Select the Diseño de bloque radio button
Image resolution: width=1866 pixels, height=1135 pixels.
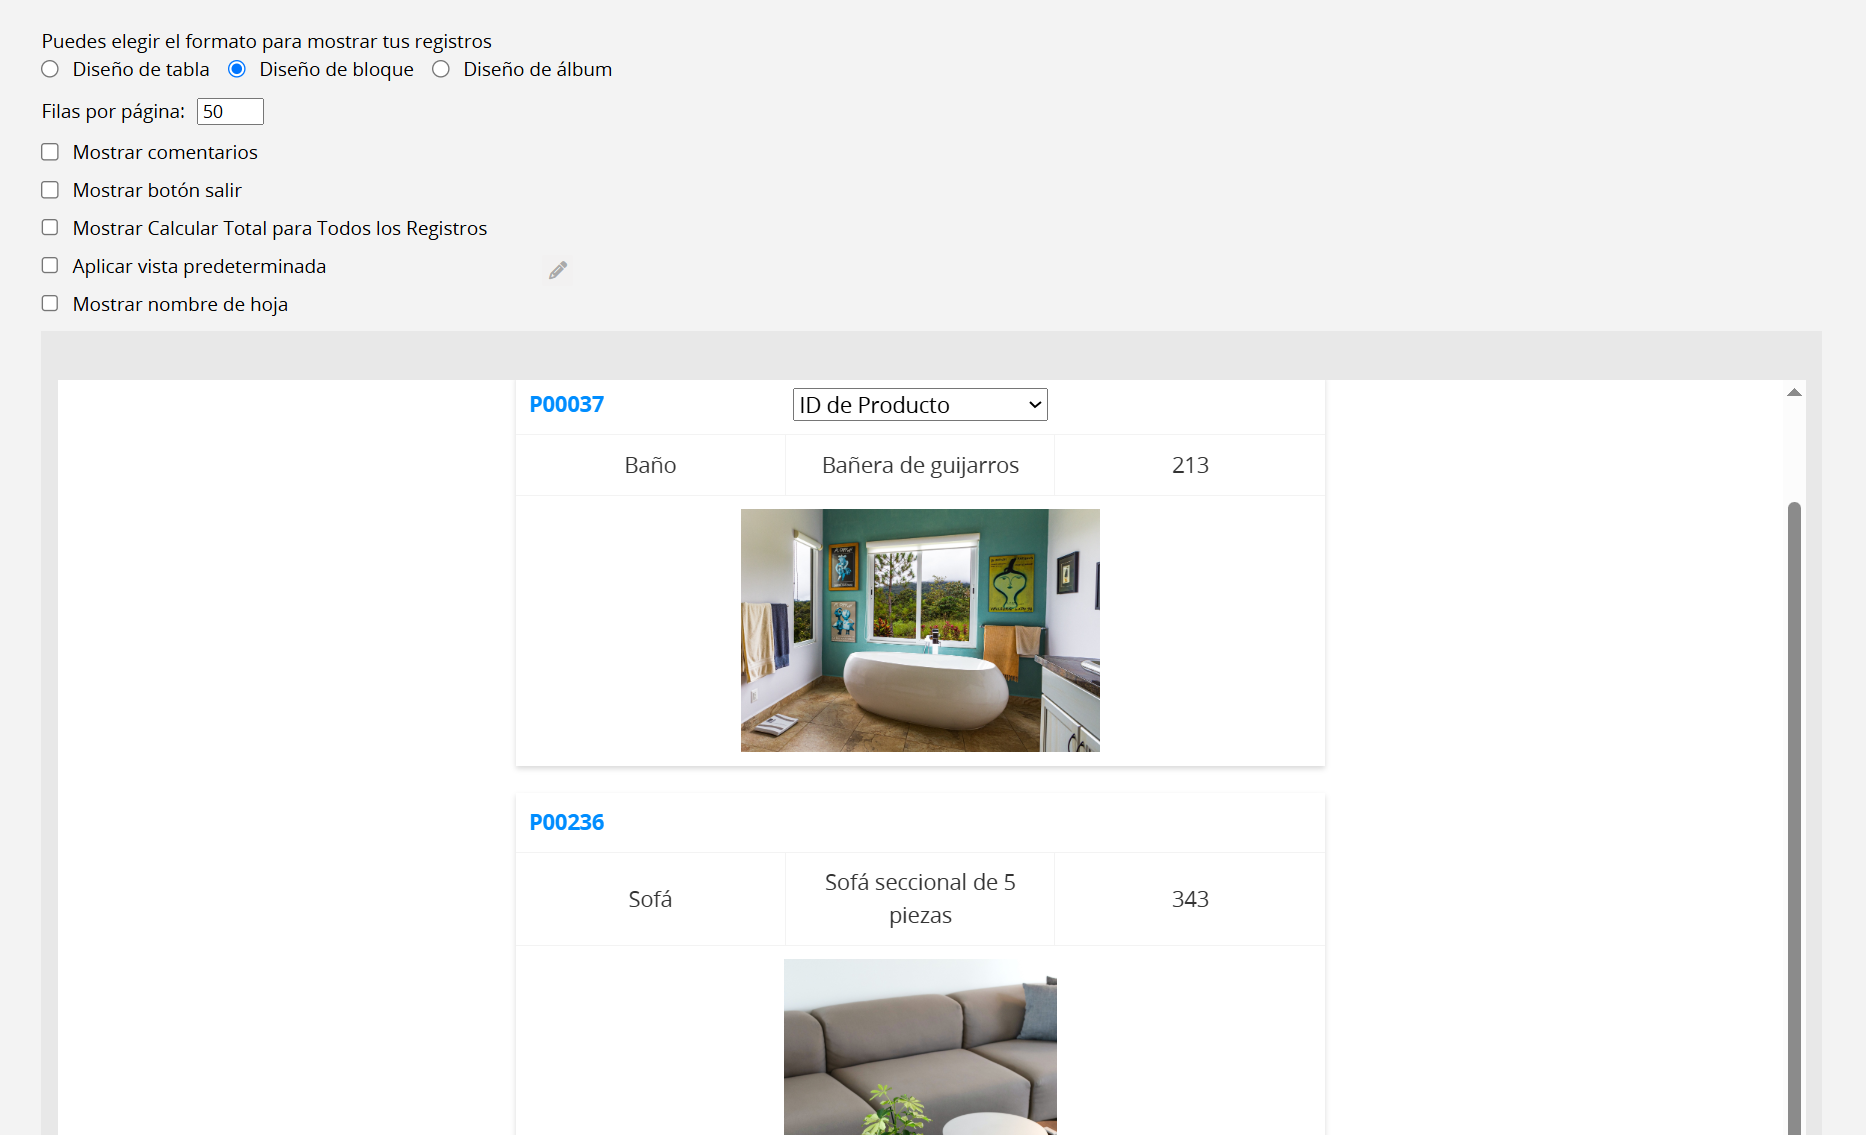(237, 69)
